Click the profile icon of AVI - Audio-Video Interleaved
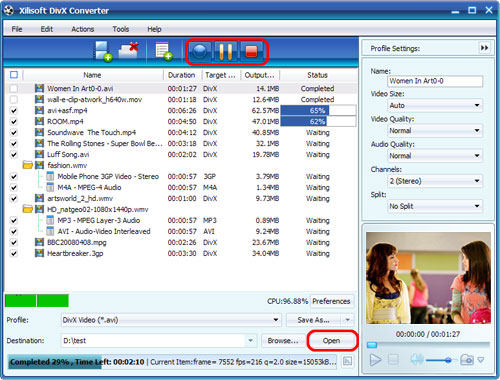Screen dimensions: 500x380 click(x=50, y=231)
